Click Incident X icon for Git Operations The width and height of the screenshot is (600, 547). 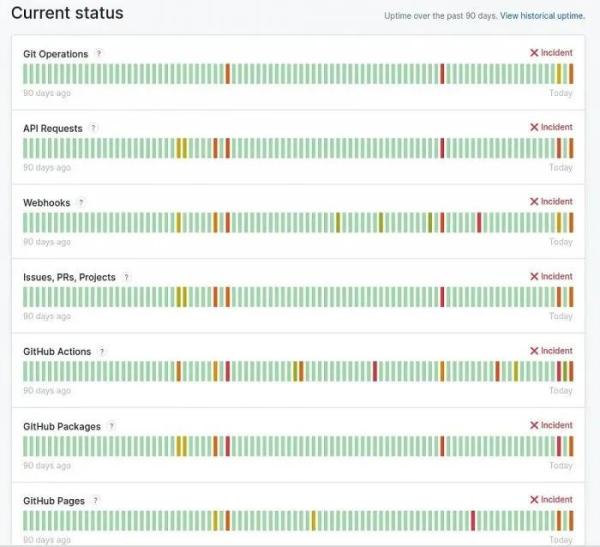[533, 53]
